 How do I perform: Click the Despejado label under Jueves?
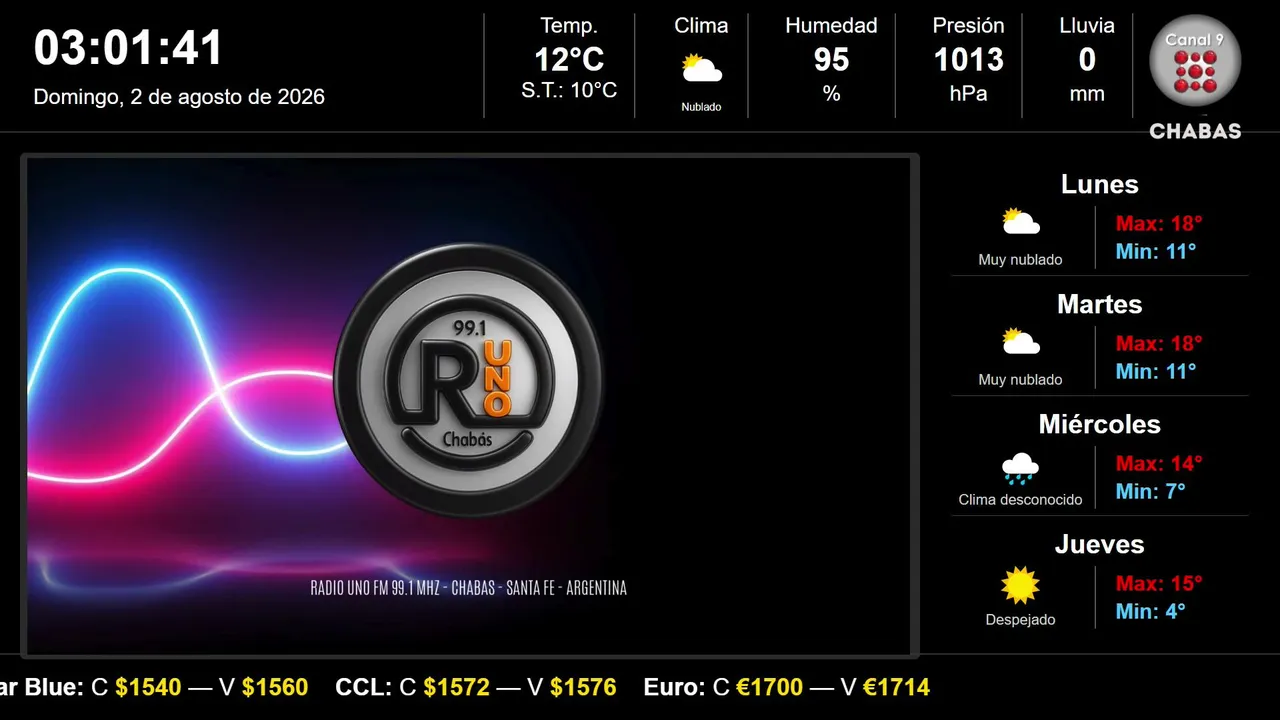(x=1020, y=619)
